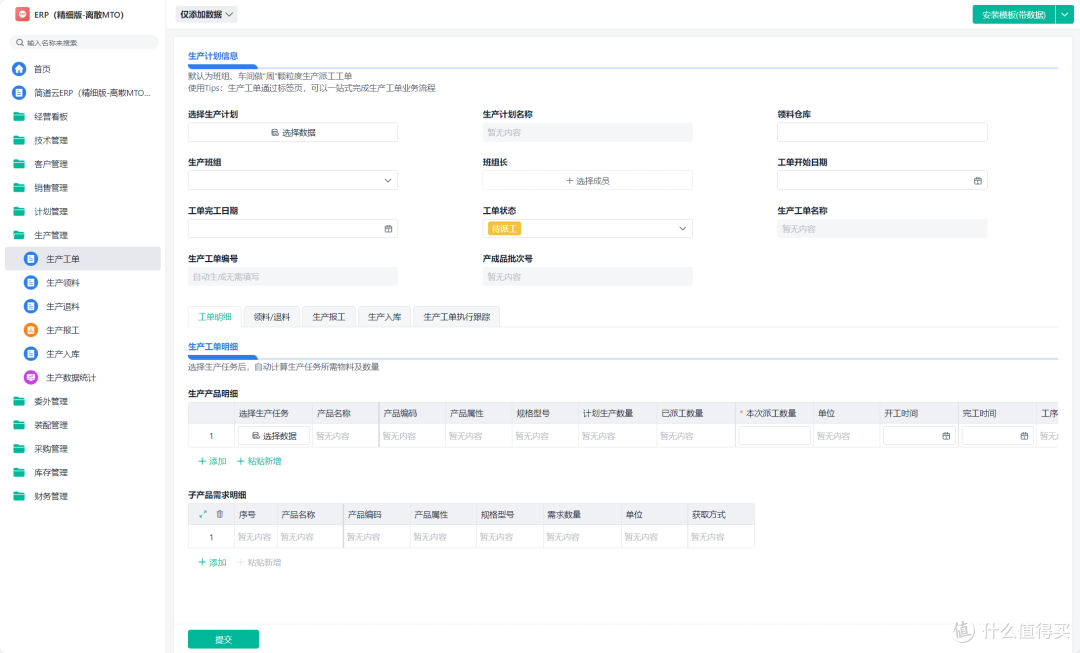Open the 财务管理 folder icon

(x=19, y=496)
